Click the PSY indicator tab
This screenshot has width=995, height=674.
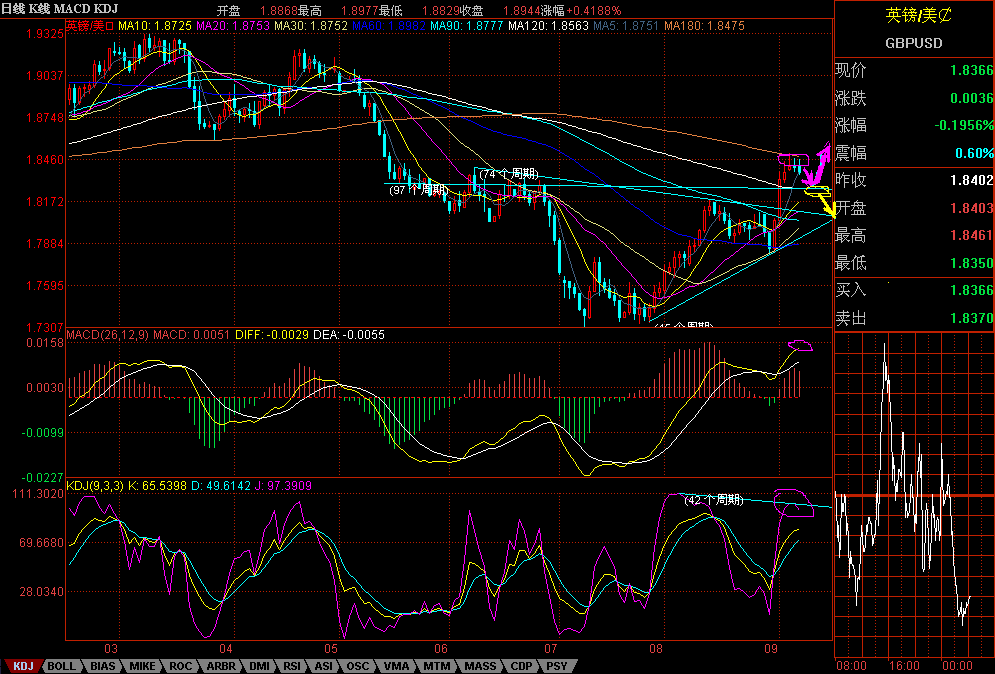(557, 666)
